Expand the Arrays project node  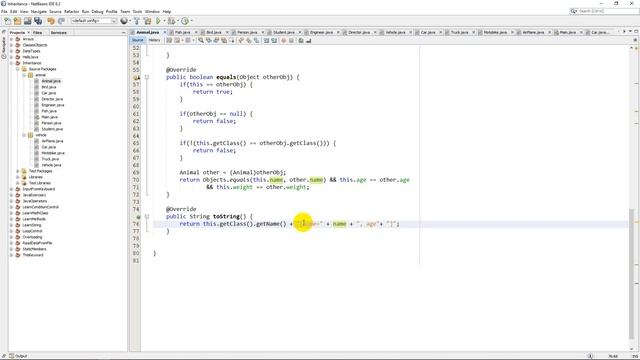[x=11, y=39]
